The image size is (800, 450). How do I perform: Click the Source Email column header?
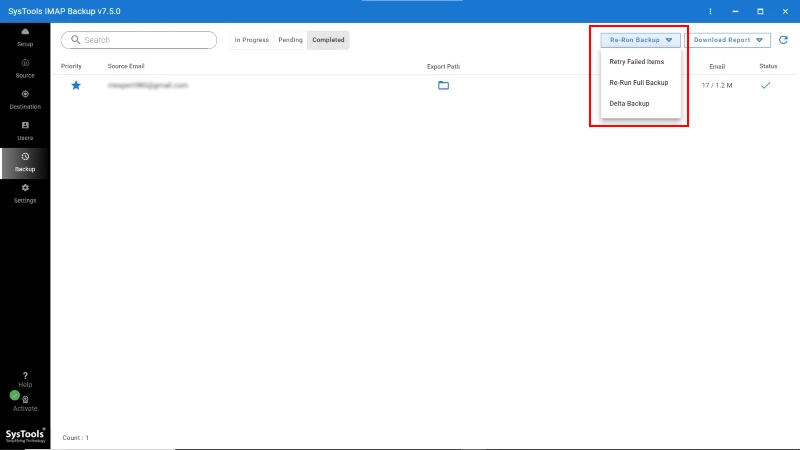(126, 66)
